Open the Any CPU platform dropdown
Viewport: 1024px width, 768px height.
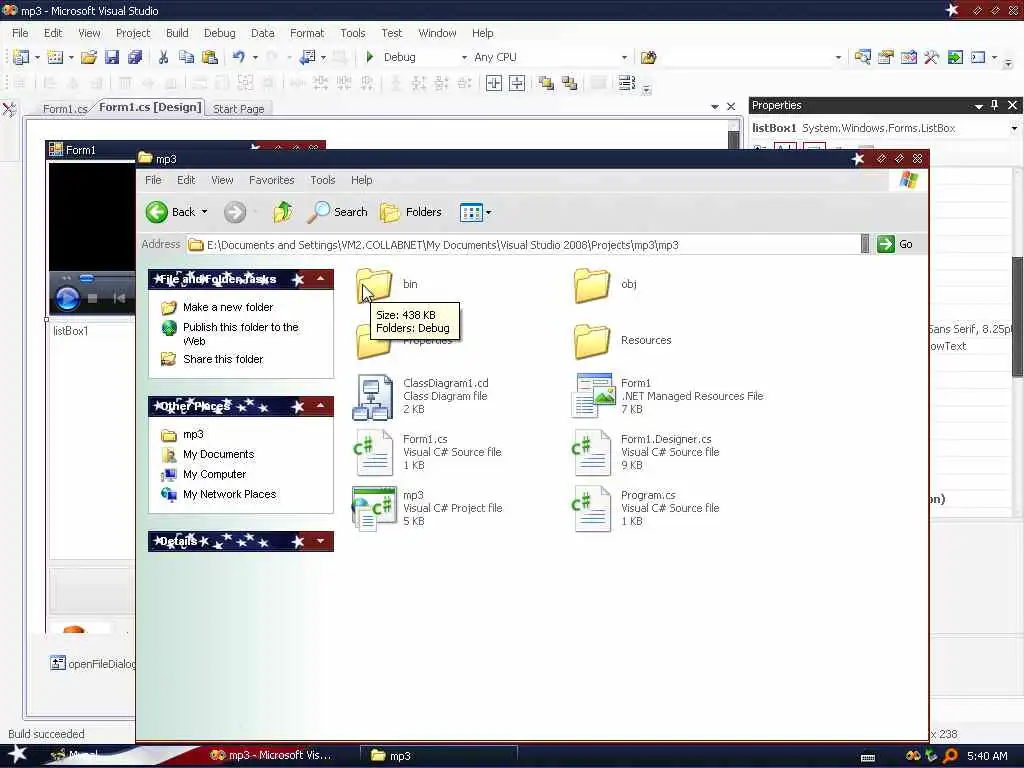(624, 57)
